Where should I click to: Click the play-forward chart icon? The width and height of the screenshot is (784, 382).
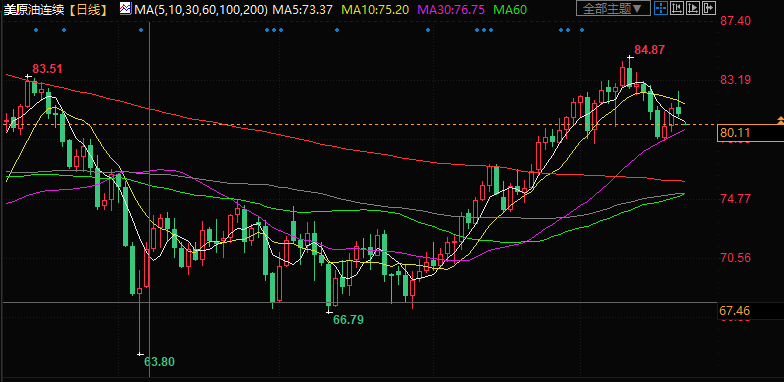pyautogui.click(x=693, y=8)
